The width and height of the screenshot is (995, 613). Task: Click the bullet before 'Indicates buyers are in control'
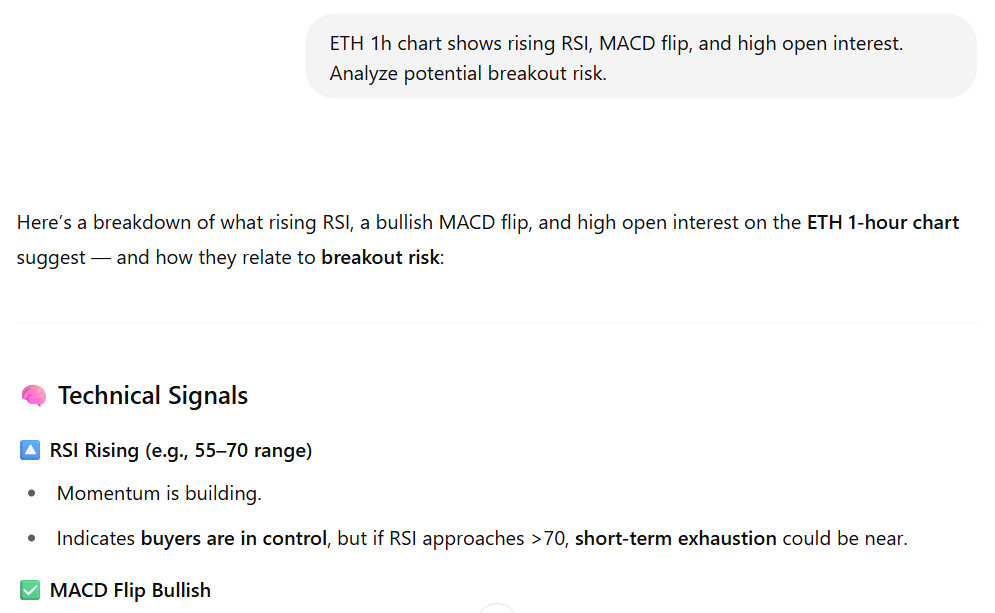click(32, 538)
